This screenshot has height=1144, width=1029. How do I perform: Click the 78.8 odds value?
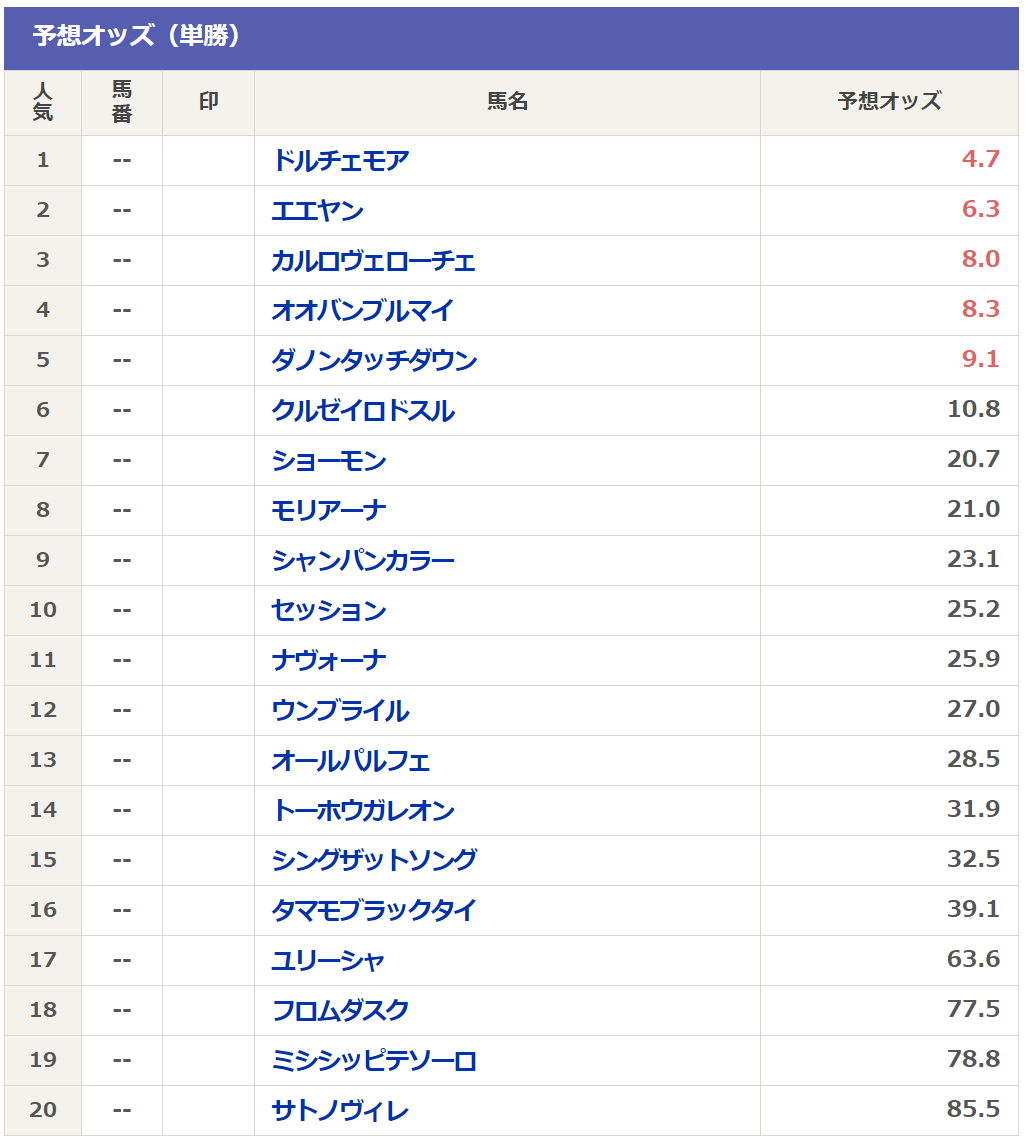coord(974,1058)
